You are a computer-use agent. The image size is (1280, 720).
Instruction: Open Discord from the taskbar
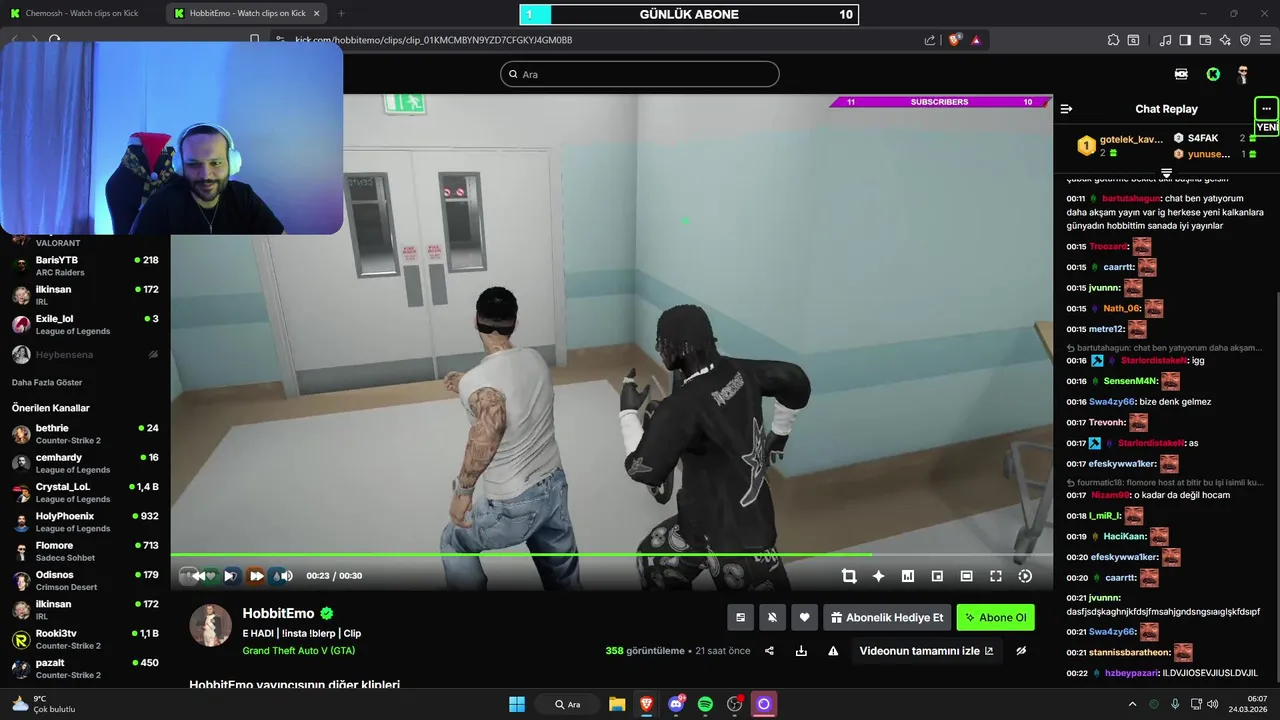[676, 704]
